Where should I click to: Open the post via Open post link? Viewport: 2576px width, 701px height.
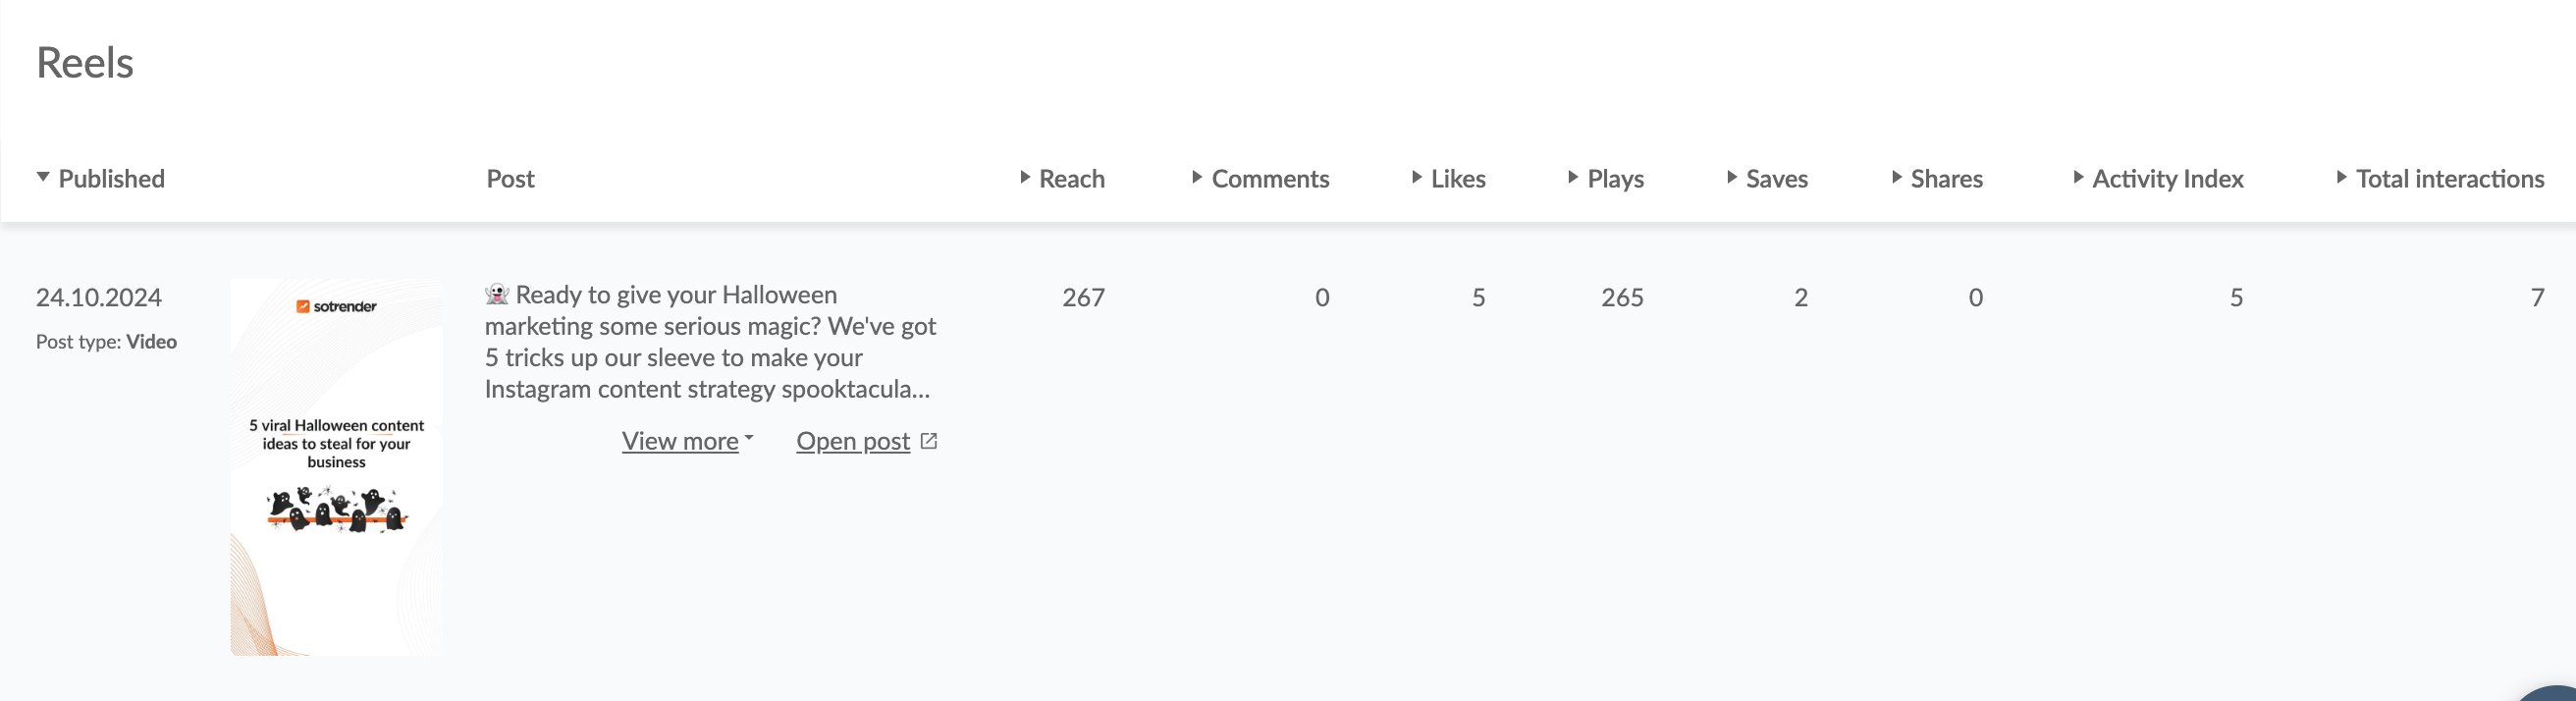[853, 441]
